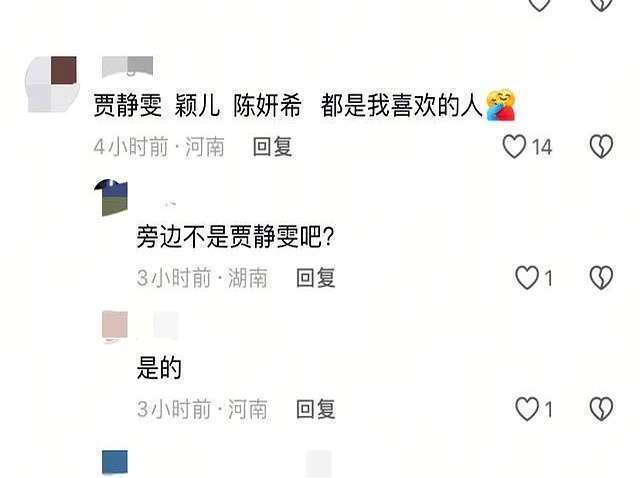Tap the heart icon of the comment above 贾静雯 comment
Viewport: 640px width, 478px height.
tap(539, 4)
